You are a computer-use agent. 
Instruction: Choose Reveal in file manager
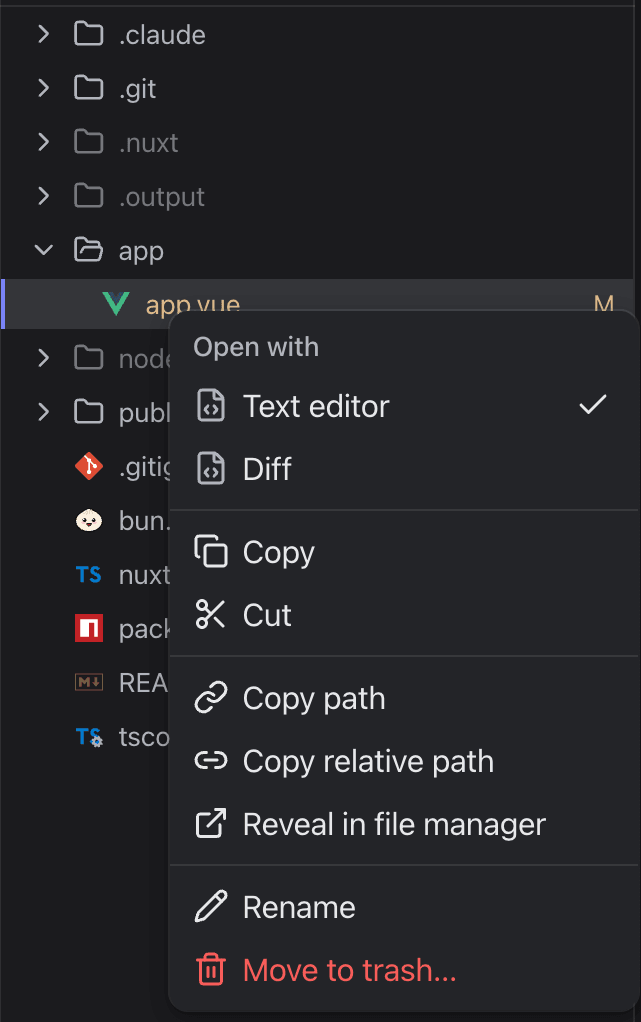click(404, 823)
